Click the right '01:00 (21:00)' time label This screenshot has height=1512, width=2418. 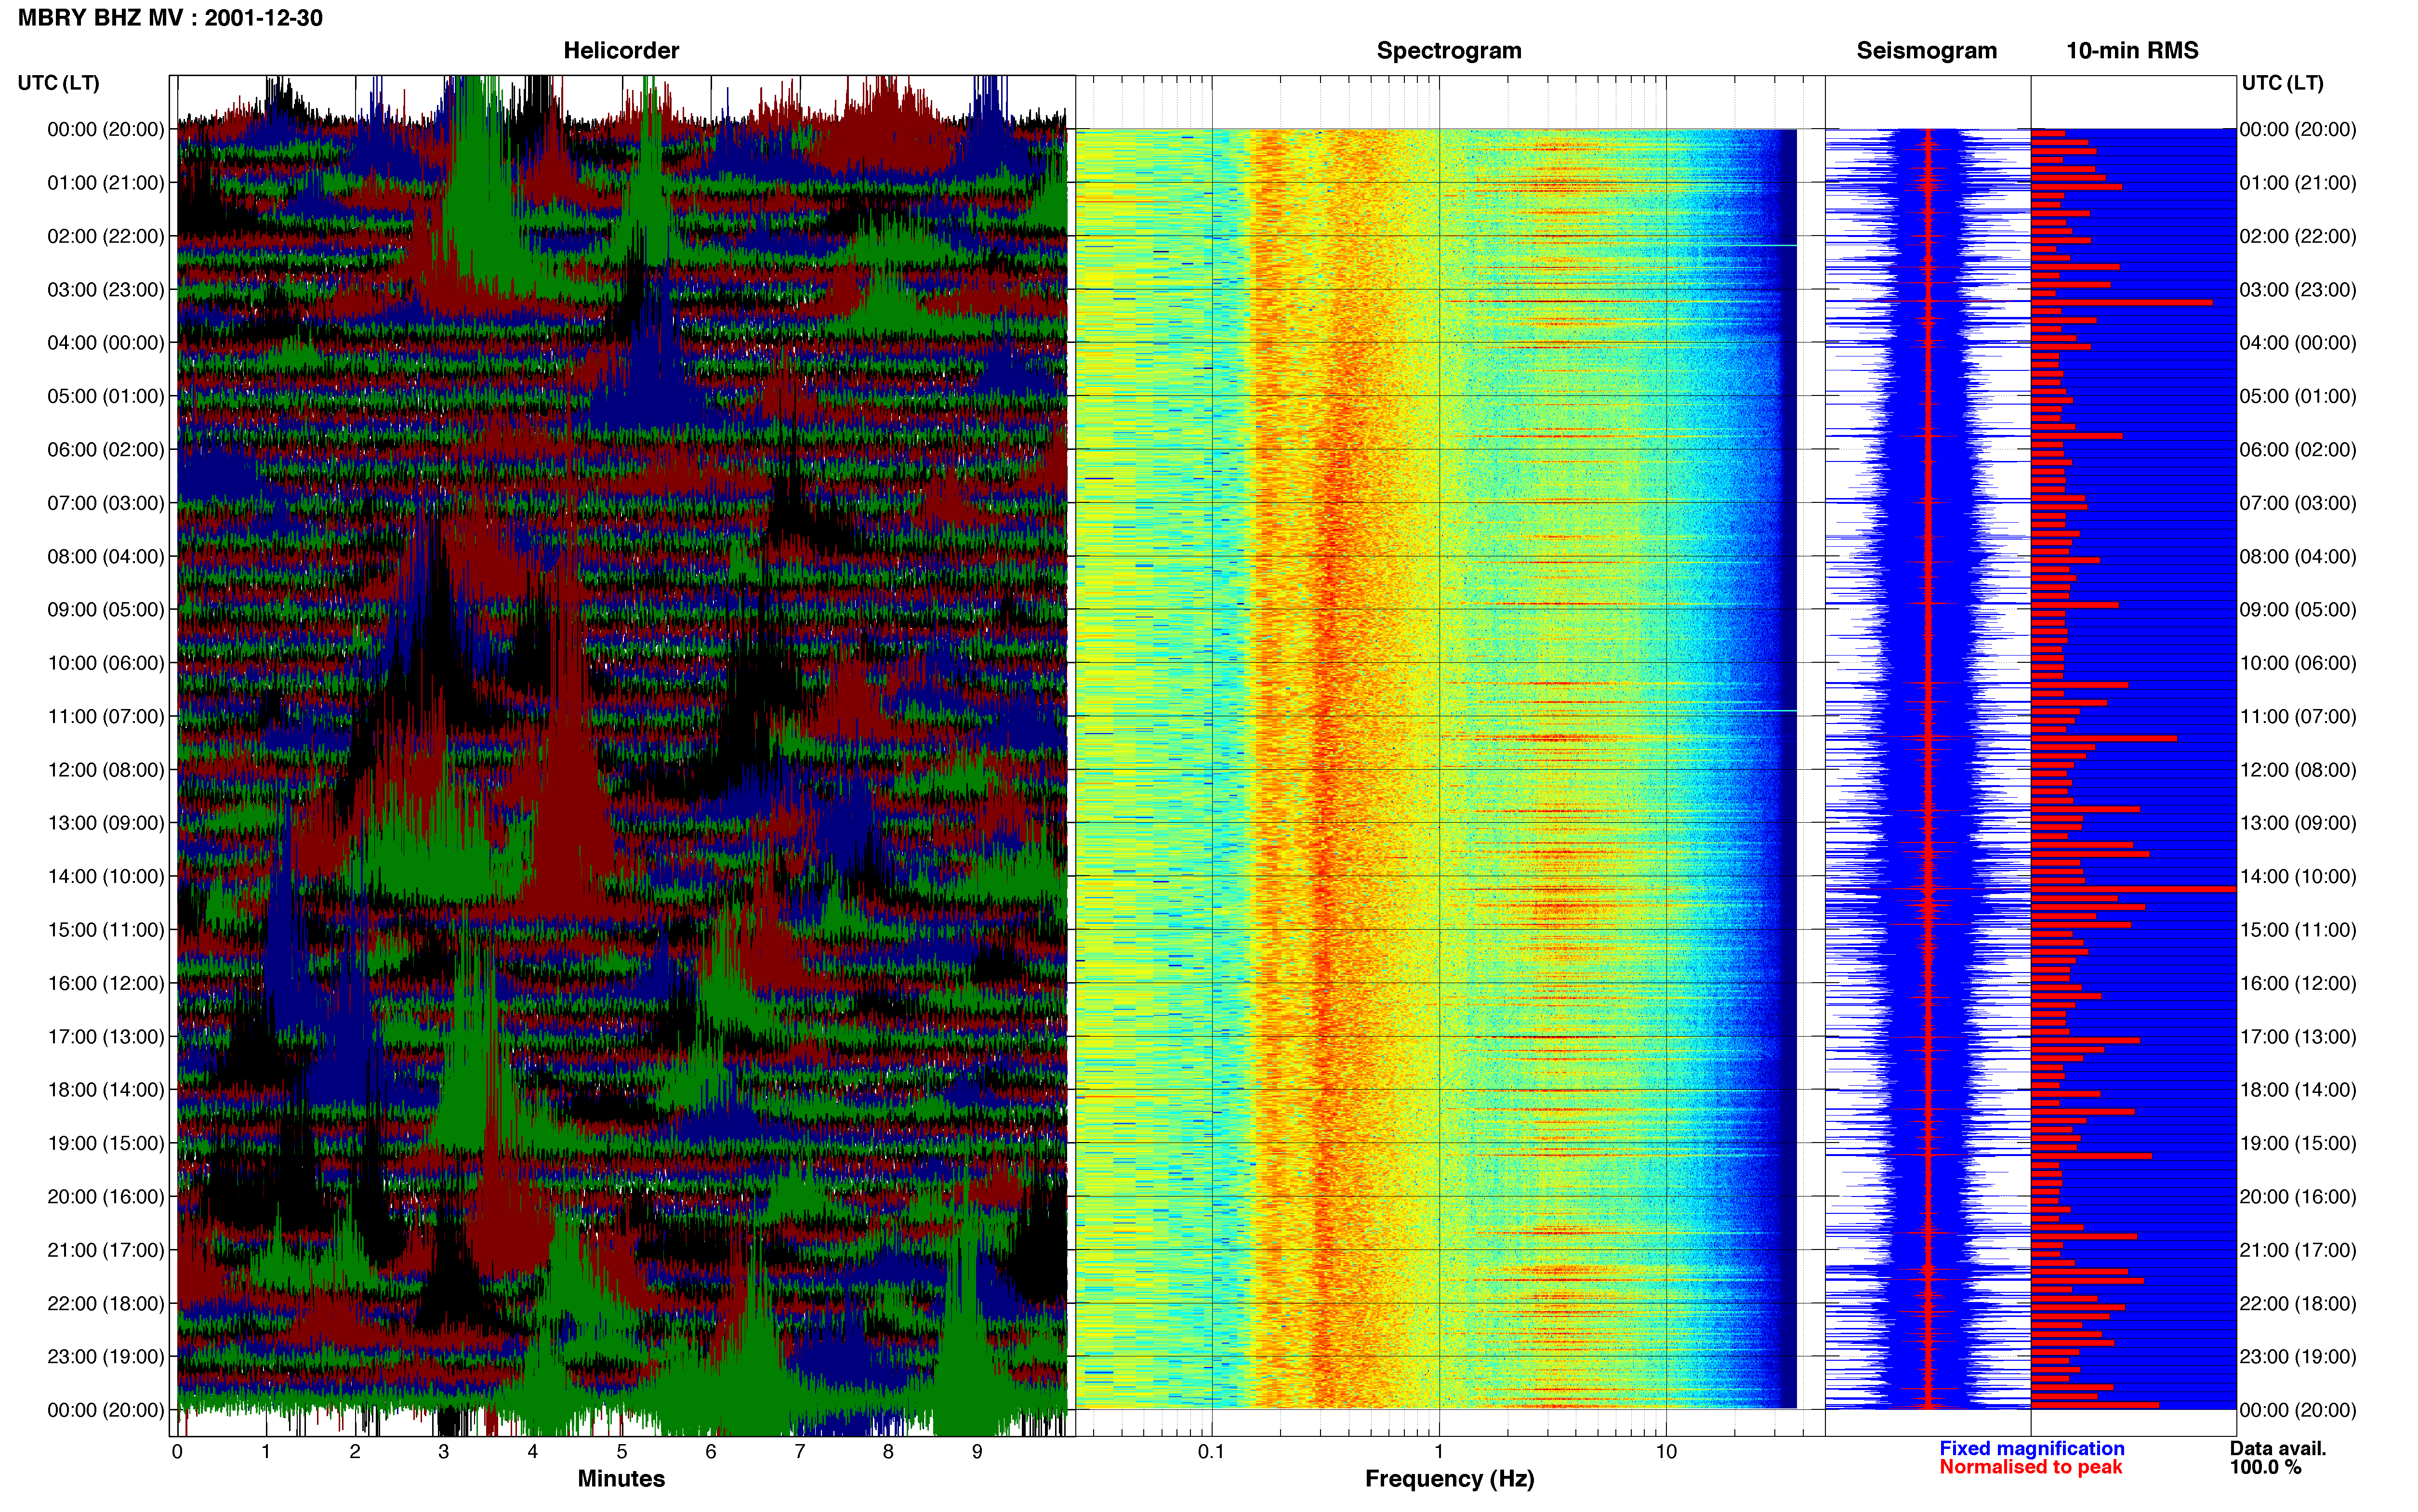2298,183
